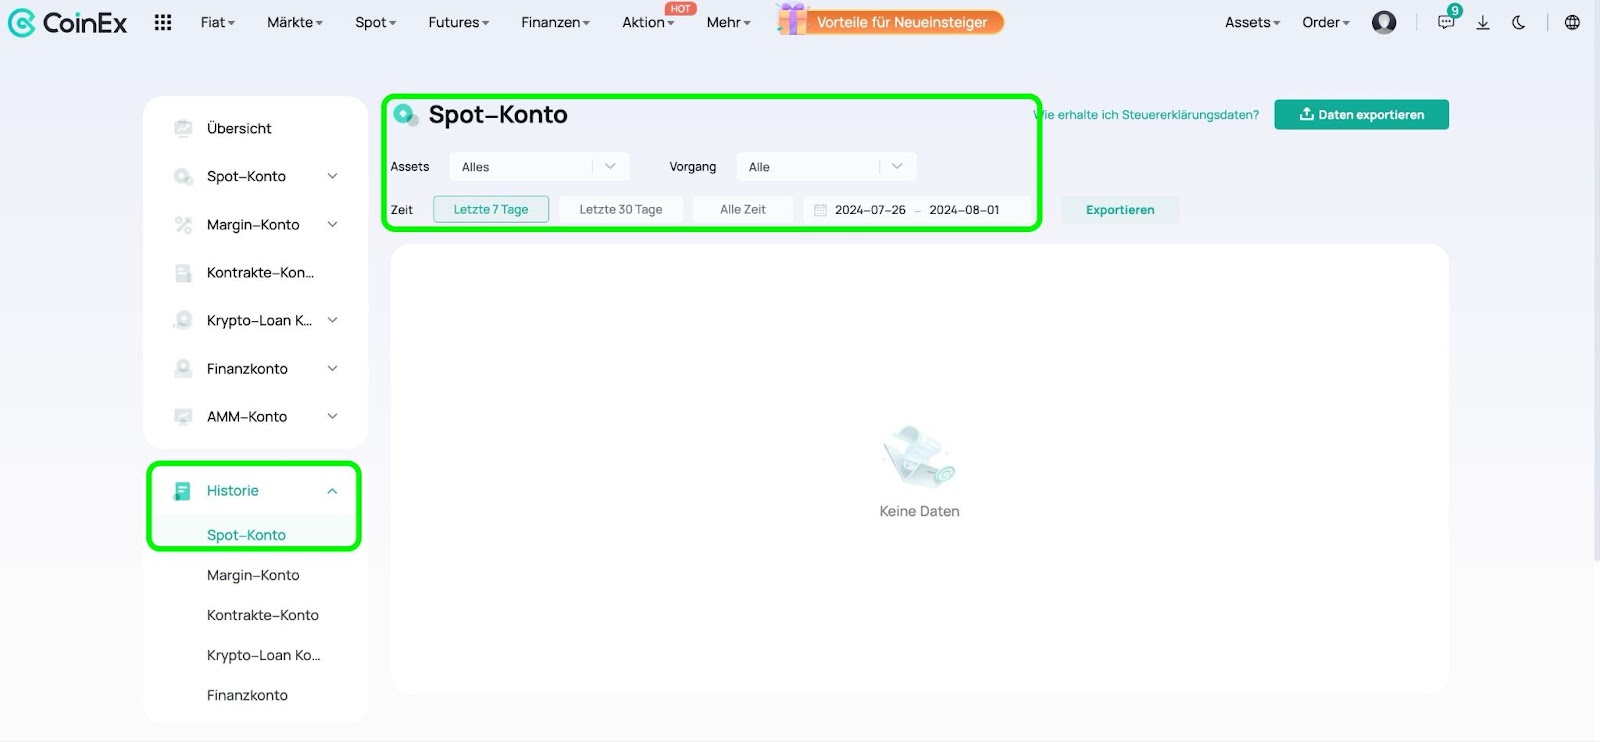Click the CoinEx logo
This screenshot has height=742, width=1600.
[x=68, y=22]
